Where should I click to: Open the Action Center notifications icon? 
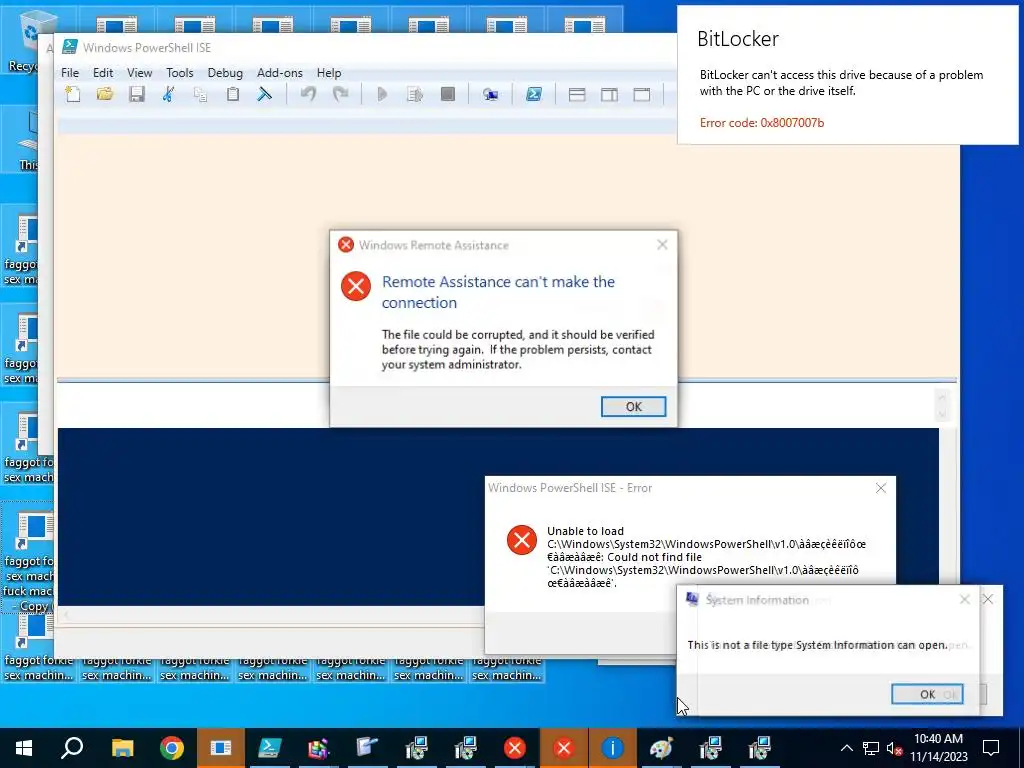[991, 748]
